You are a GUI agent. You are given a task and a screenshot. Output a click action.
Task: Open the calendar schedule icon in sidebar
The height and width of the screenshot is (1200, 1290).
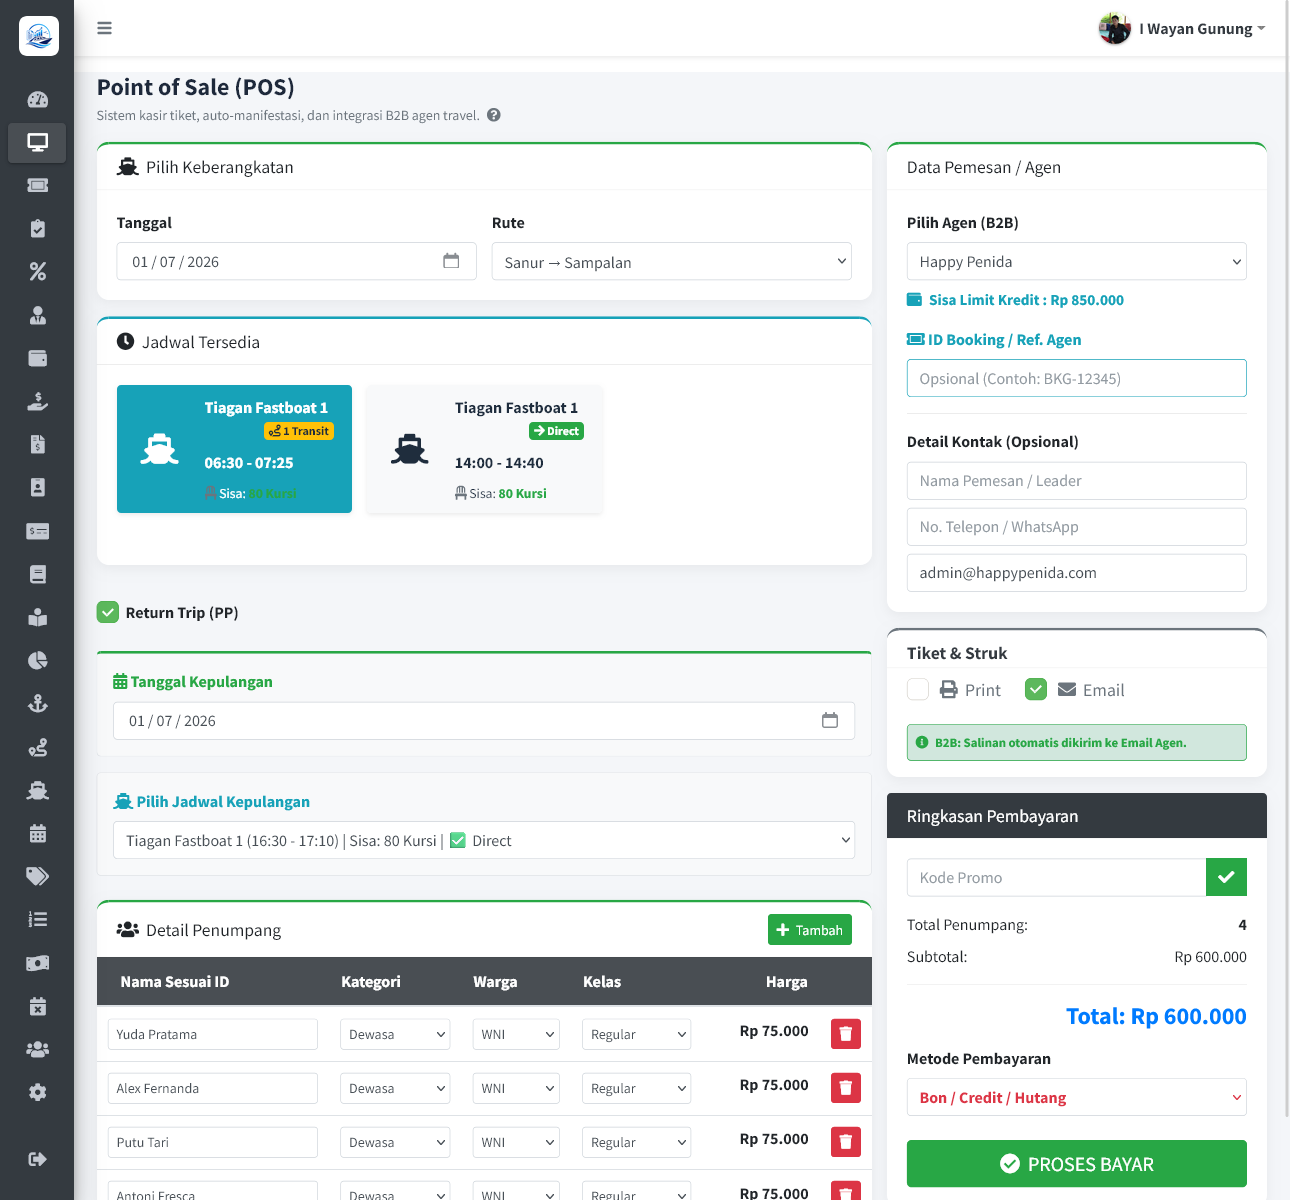pos(37,833)
